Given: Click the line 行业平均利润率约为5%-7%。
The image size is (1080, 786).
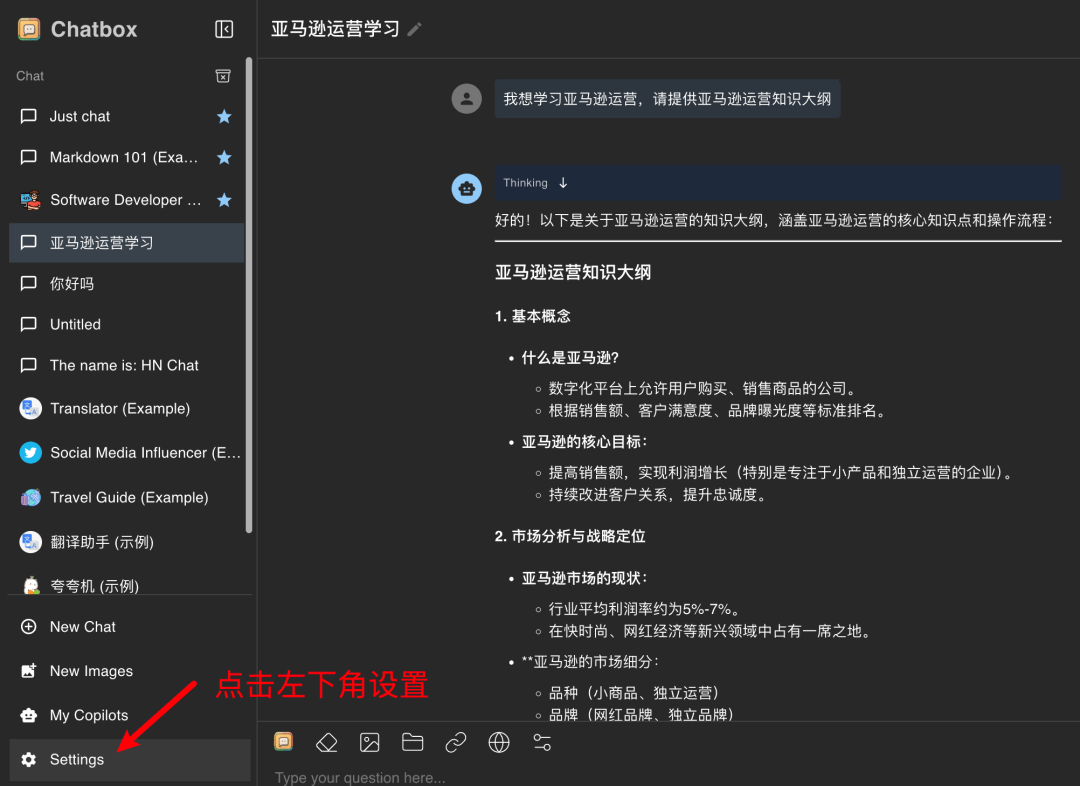Looking at the screenshot, I should click(645, 609).
